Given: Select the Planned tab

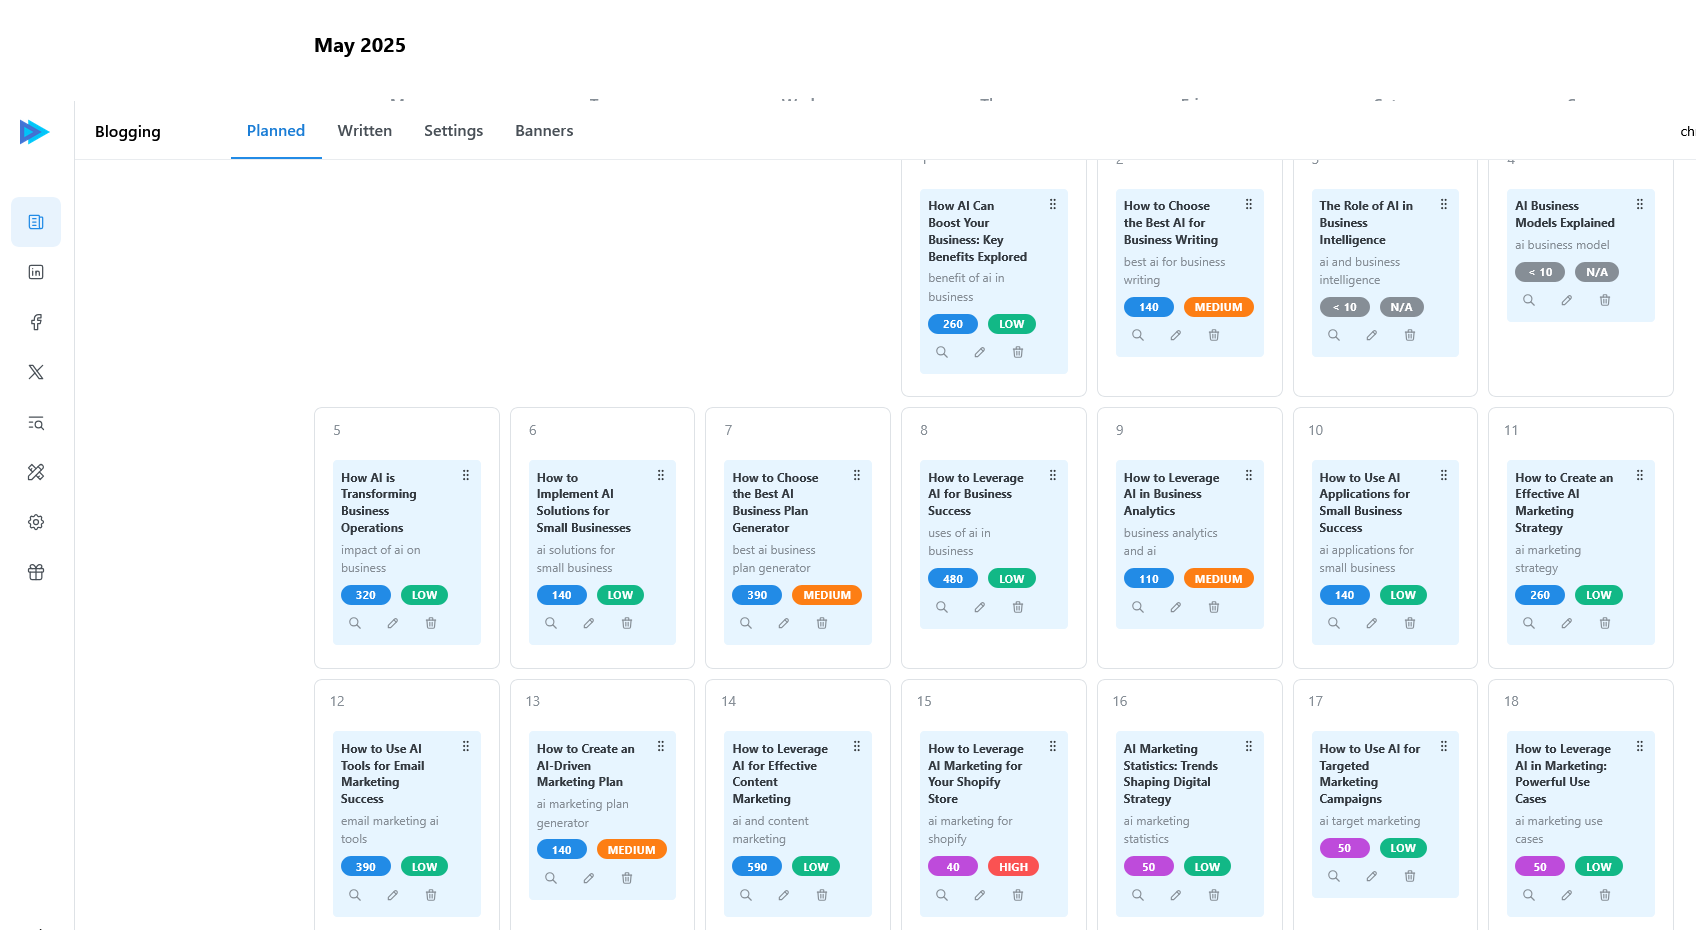Looking at the screenshot, I should [x=276, y=131].
